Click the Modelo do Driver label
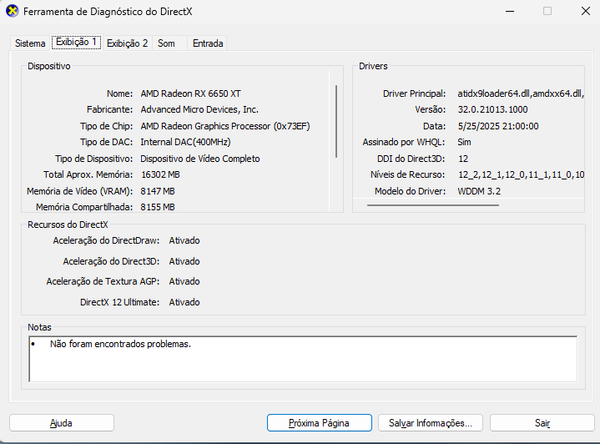The width and height of the screenshot is (600, 444). click(410, 191)
